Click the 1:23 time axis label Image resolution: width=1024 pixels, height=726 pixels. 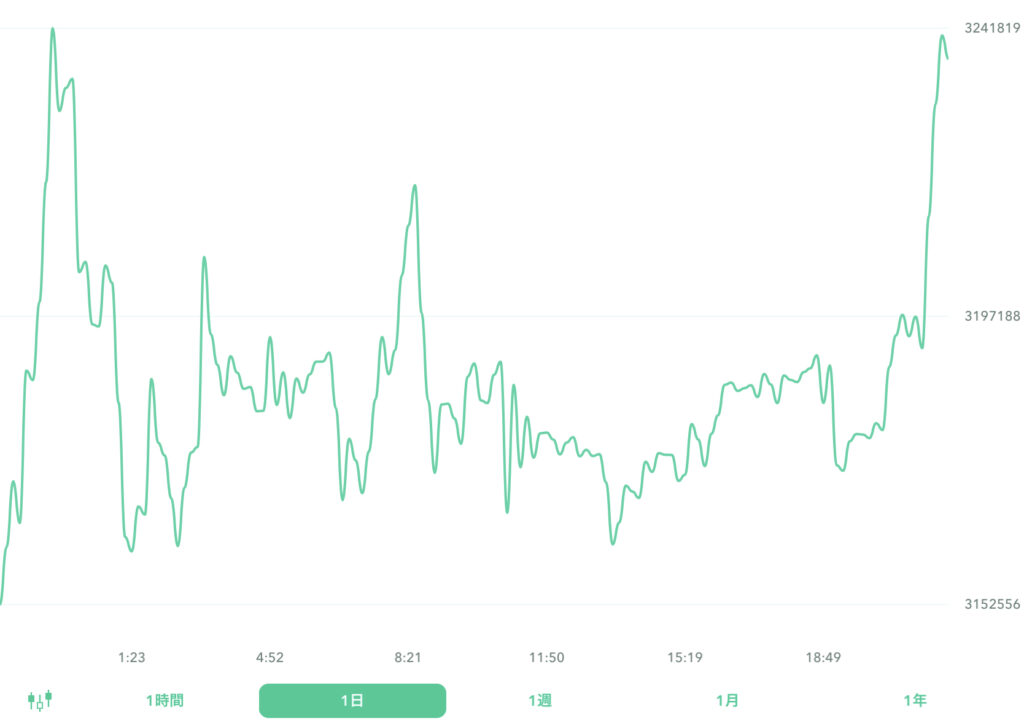point(133,658)
